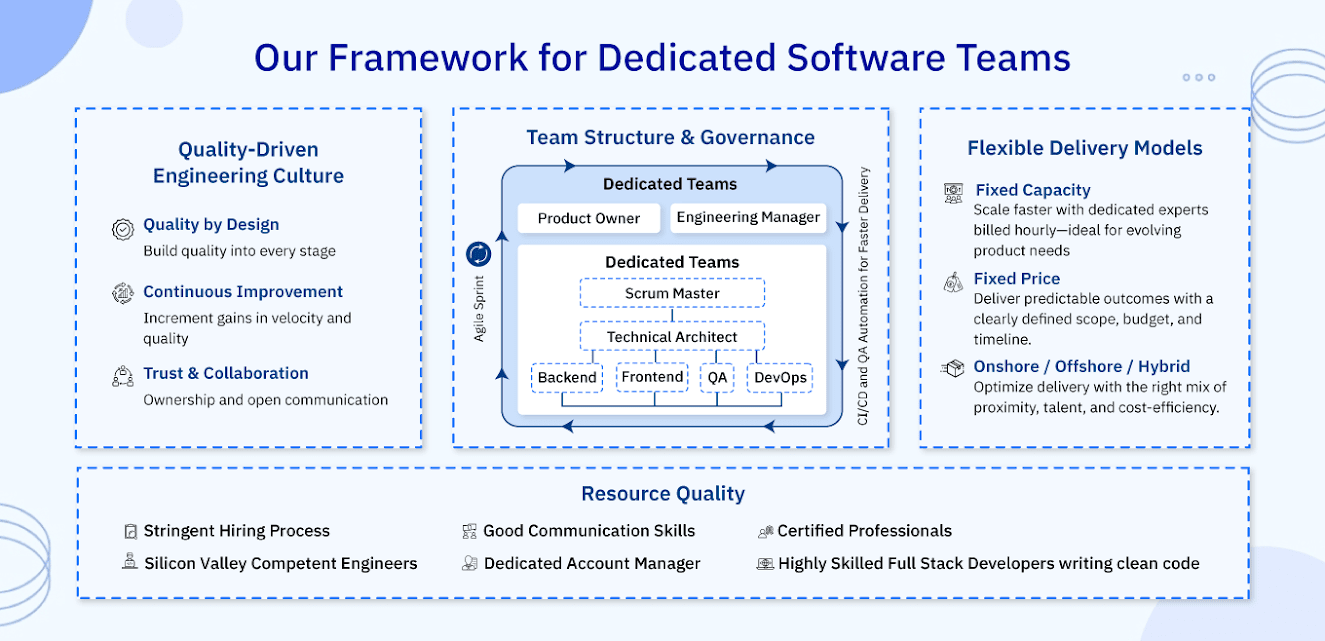
Task: Toggle the Backend team box
Action: coord(567,377)
